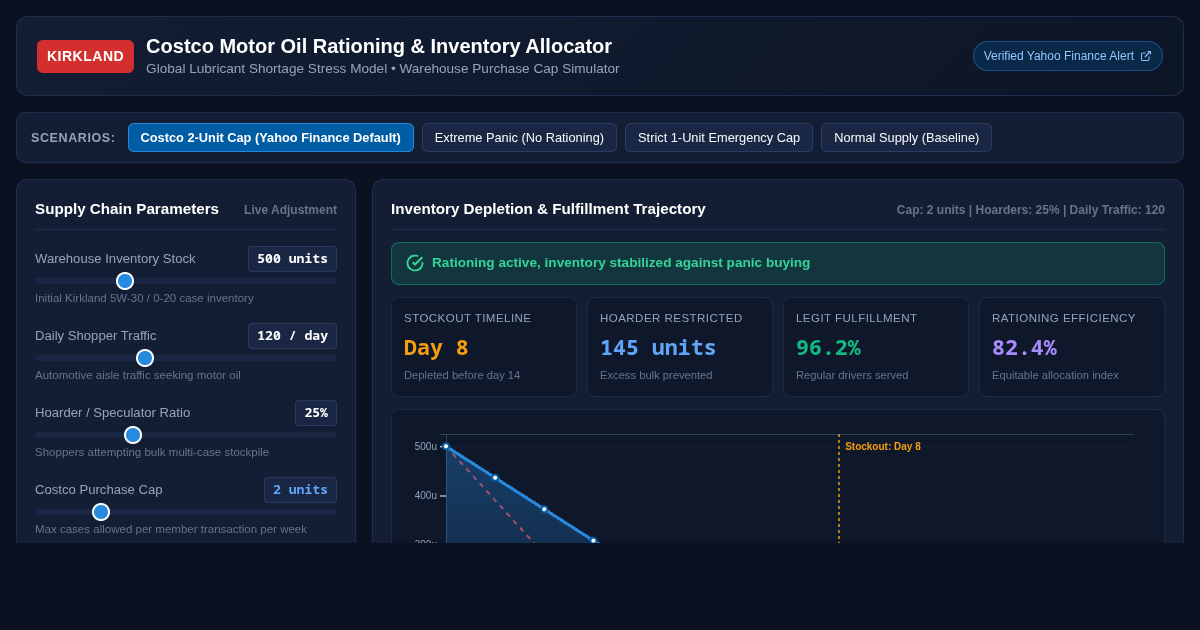The width and height of the screenshot is (1200, 630).
Task: Select Strict 1-Unit Emergency Cap scenario
Action: (x=719, y=137)
